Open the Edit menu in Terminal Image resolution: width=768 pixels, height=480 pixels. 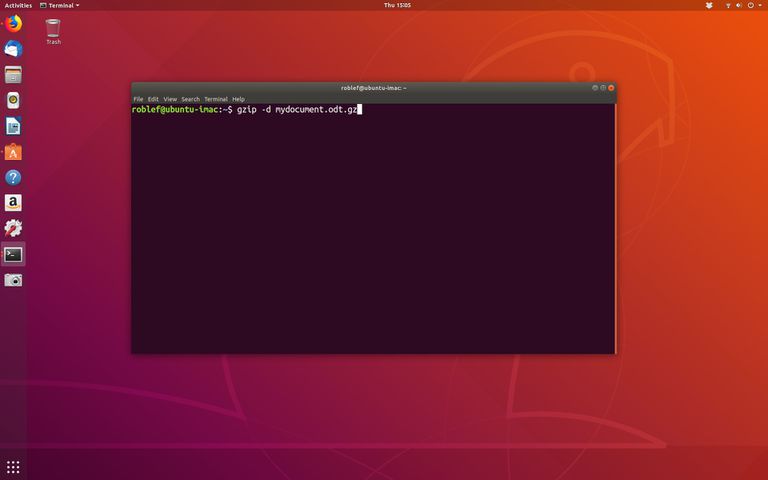(x=153, y=99)
